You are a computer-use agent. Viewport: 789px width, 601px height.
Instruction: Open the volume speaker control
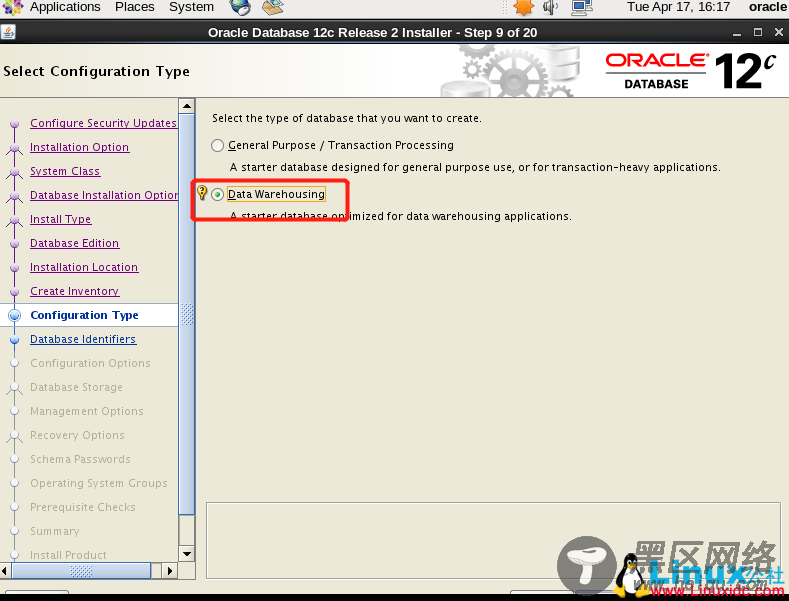pyautogui.click(x=551, y=7)
